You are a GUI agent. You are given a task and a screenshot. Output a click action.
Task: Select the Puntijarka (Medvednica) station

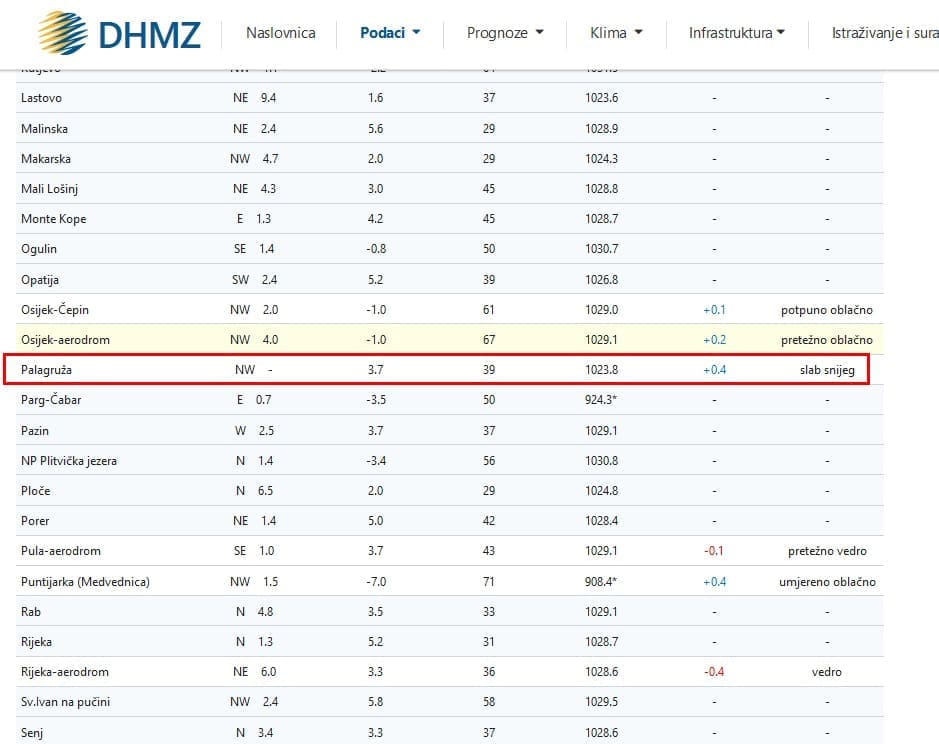pyautogui.click(x=85, y=582)
